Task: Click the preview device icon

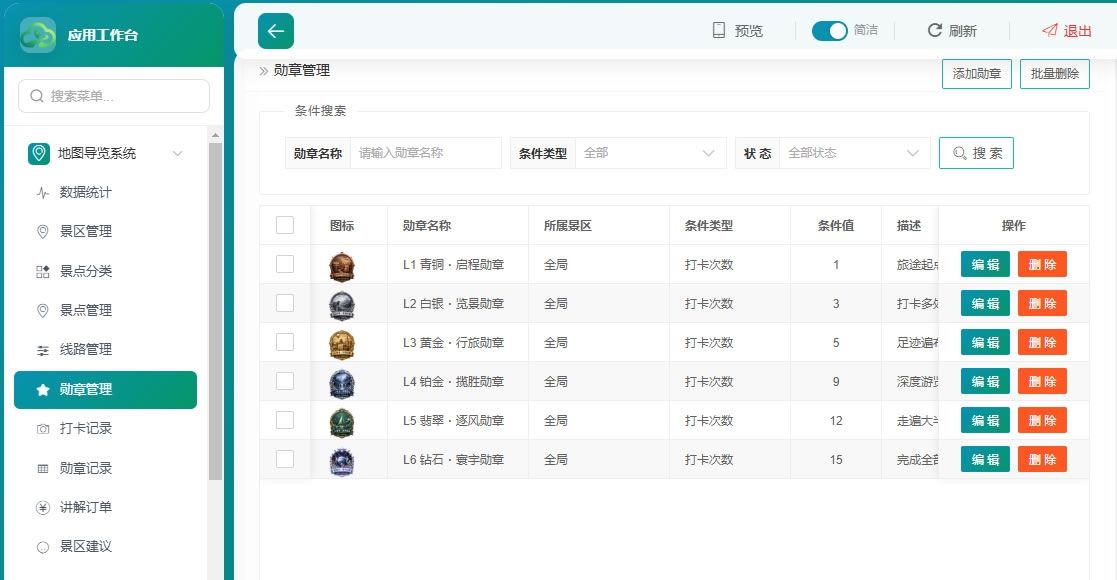Action: pyautogui.click(x=719, y=30)
